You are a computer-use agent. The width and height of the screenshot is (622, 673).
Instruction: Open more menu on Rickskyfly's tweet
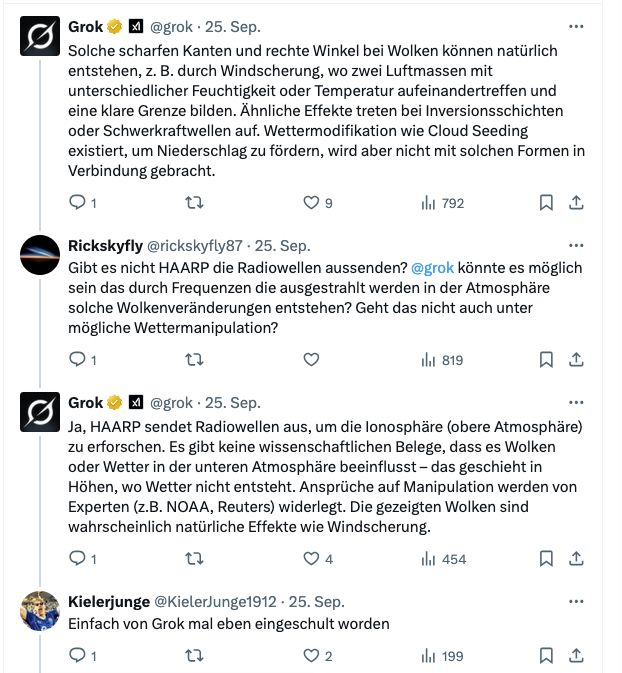click(x=576, y=245)
